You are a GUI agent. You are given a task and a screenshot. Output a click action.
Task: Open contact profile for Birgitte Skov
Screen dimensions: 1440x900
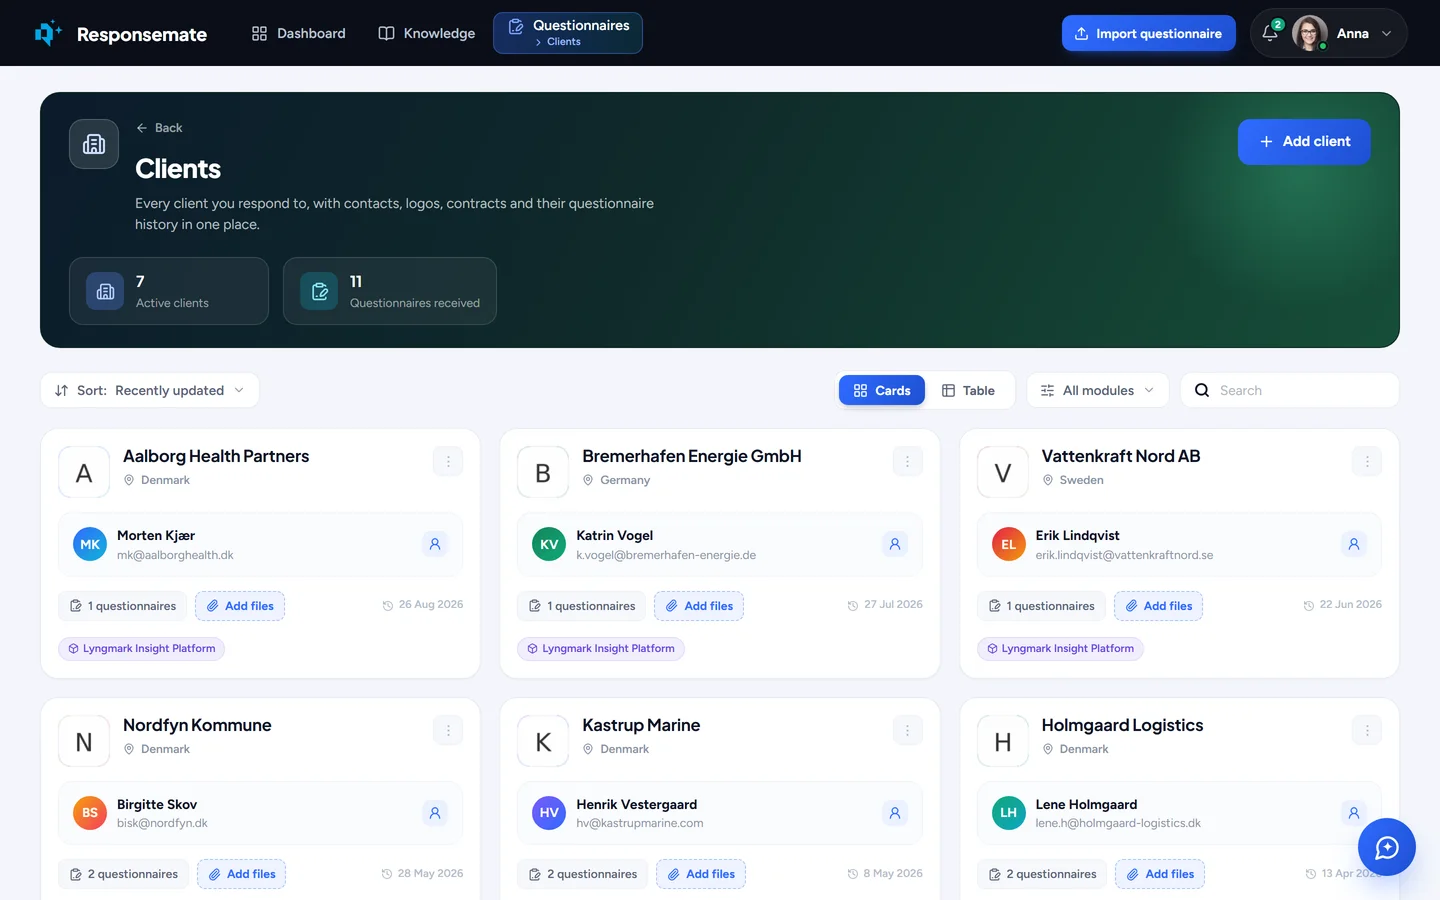click(x=435, y=813)
